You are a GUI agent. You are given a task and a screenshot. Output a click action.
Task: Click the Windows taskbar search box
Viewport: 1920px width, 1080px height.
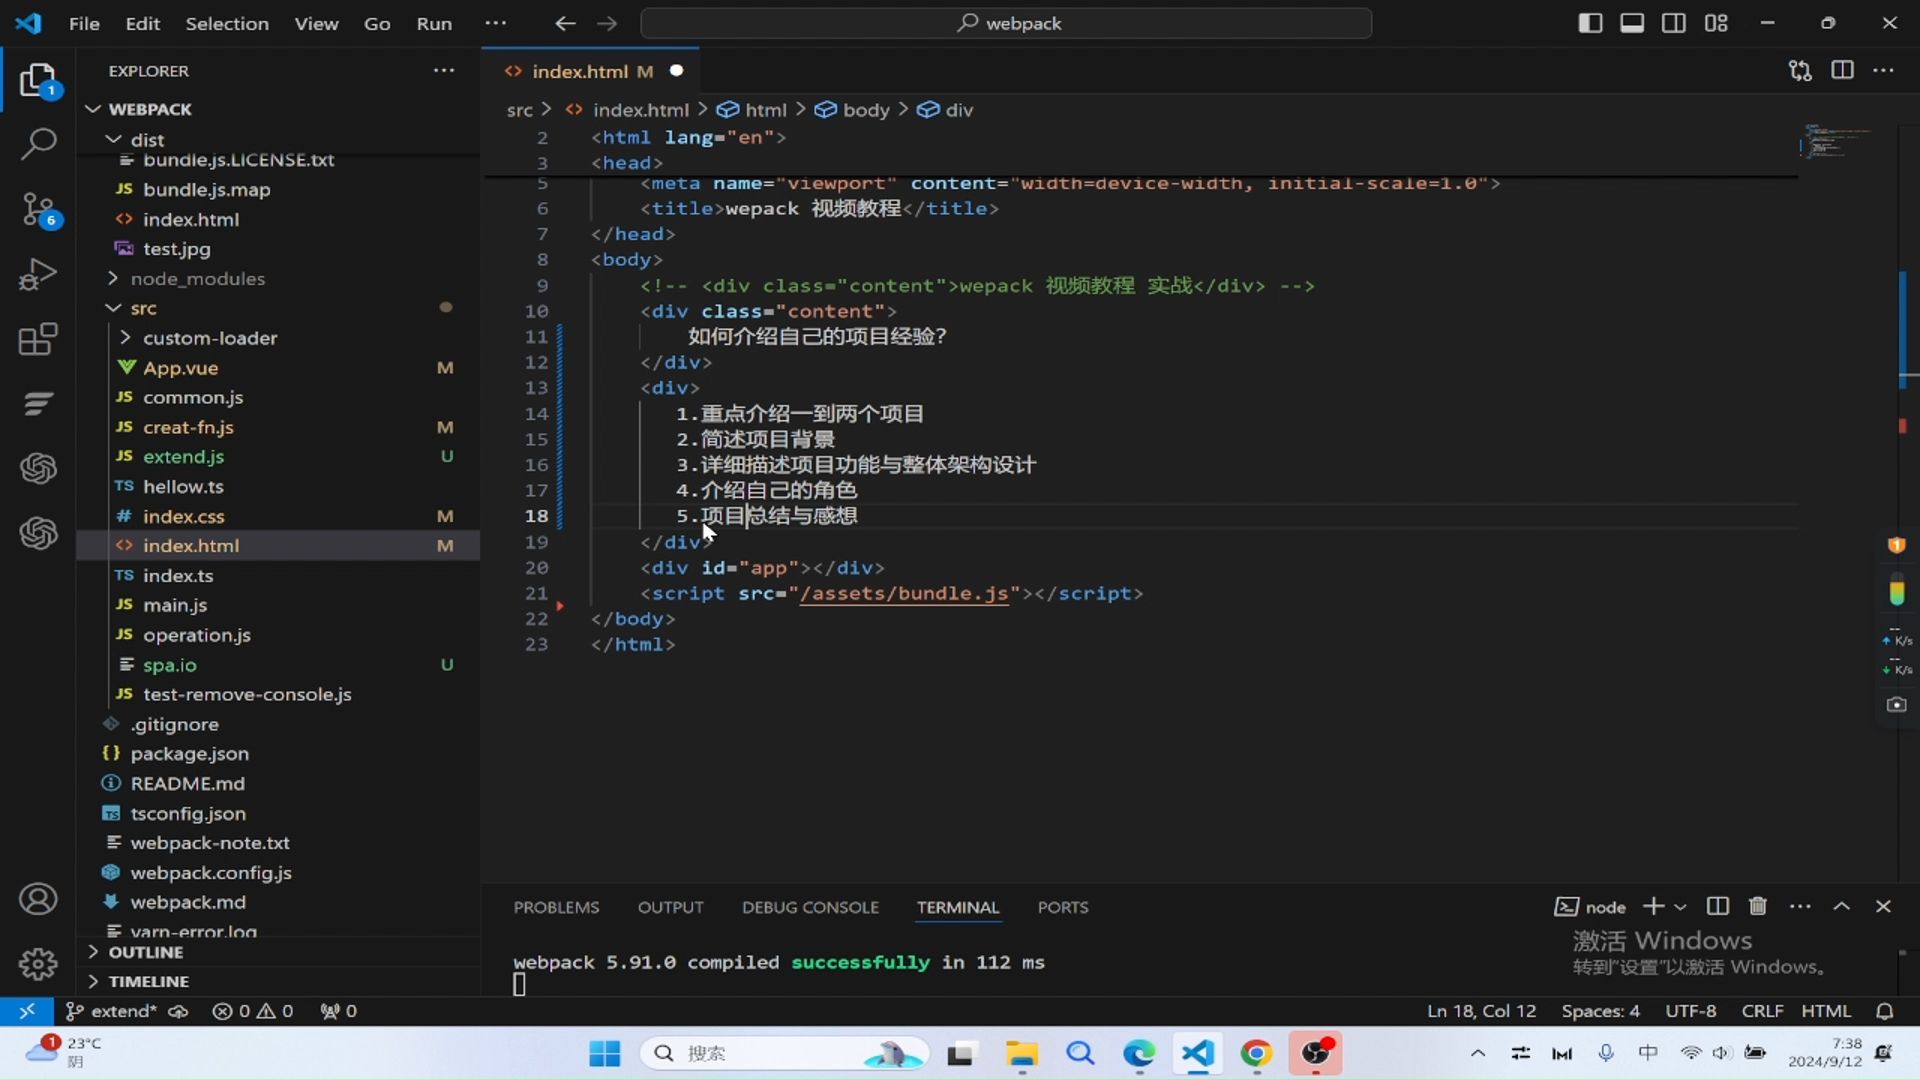(x=785, y=1053)
